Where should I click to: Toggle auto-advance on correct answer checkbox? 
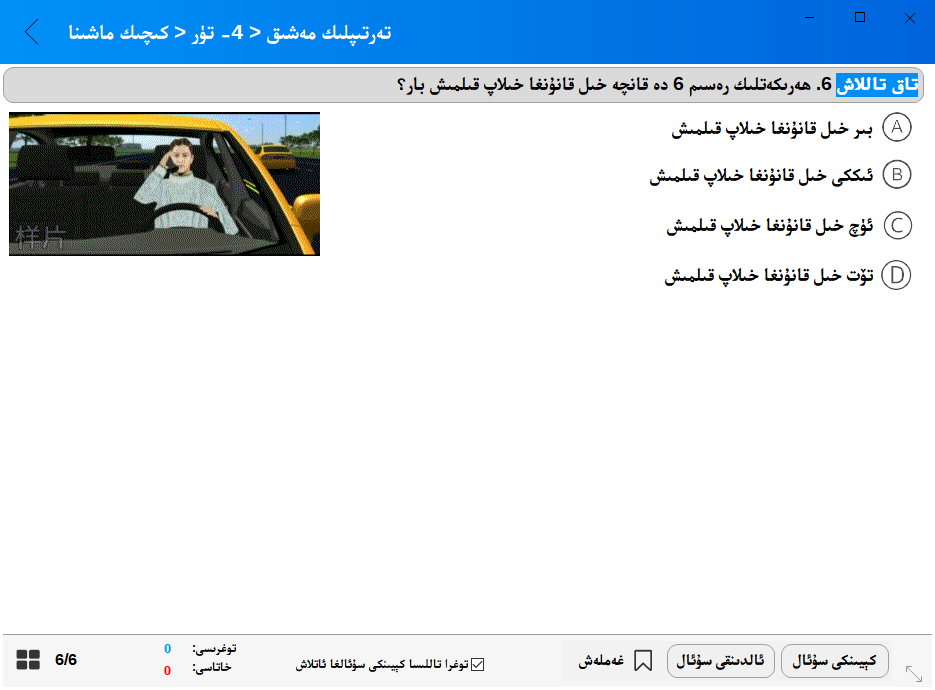pyautogui.click(x=477, y=664)
